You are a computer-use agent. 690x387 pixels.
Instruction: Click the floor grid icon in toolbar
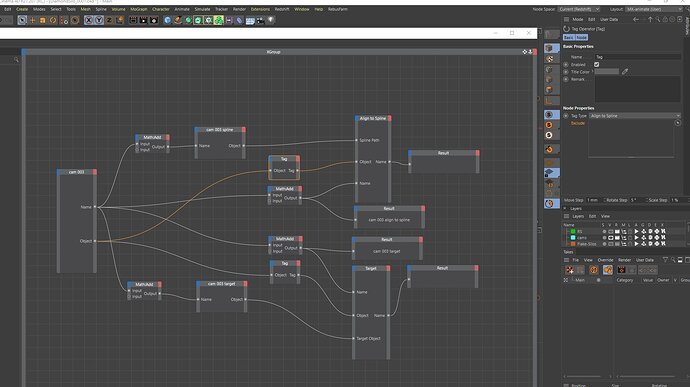click(x=250, y=20)
